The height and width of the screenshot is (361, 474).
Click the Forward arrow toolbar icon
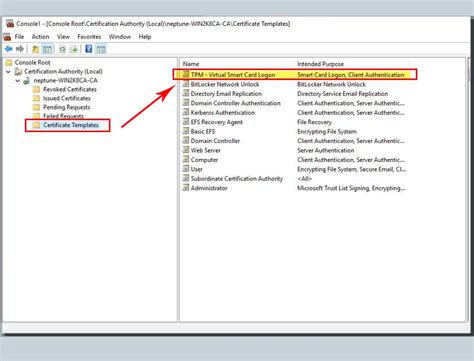pyautogui.click(x=20, y=49)
